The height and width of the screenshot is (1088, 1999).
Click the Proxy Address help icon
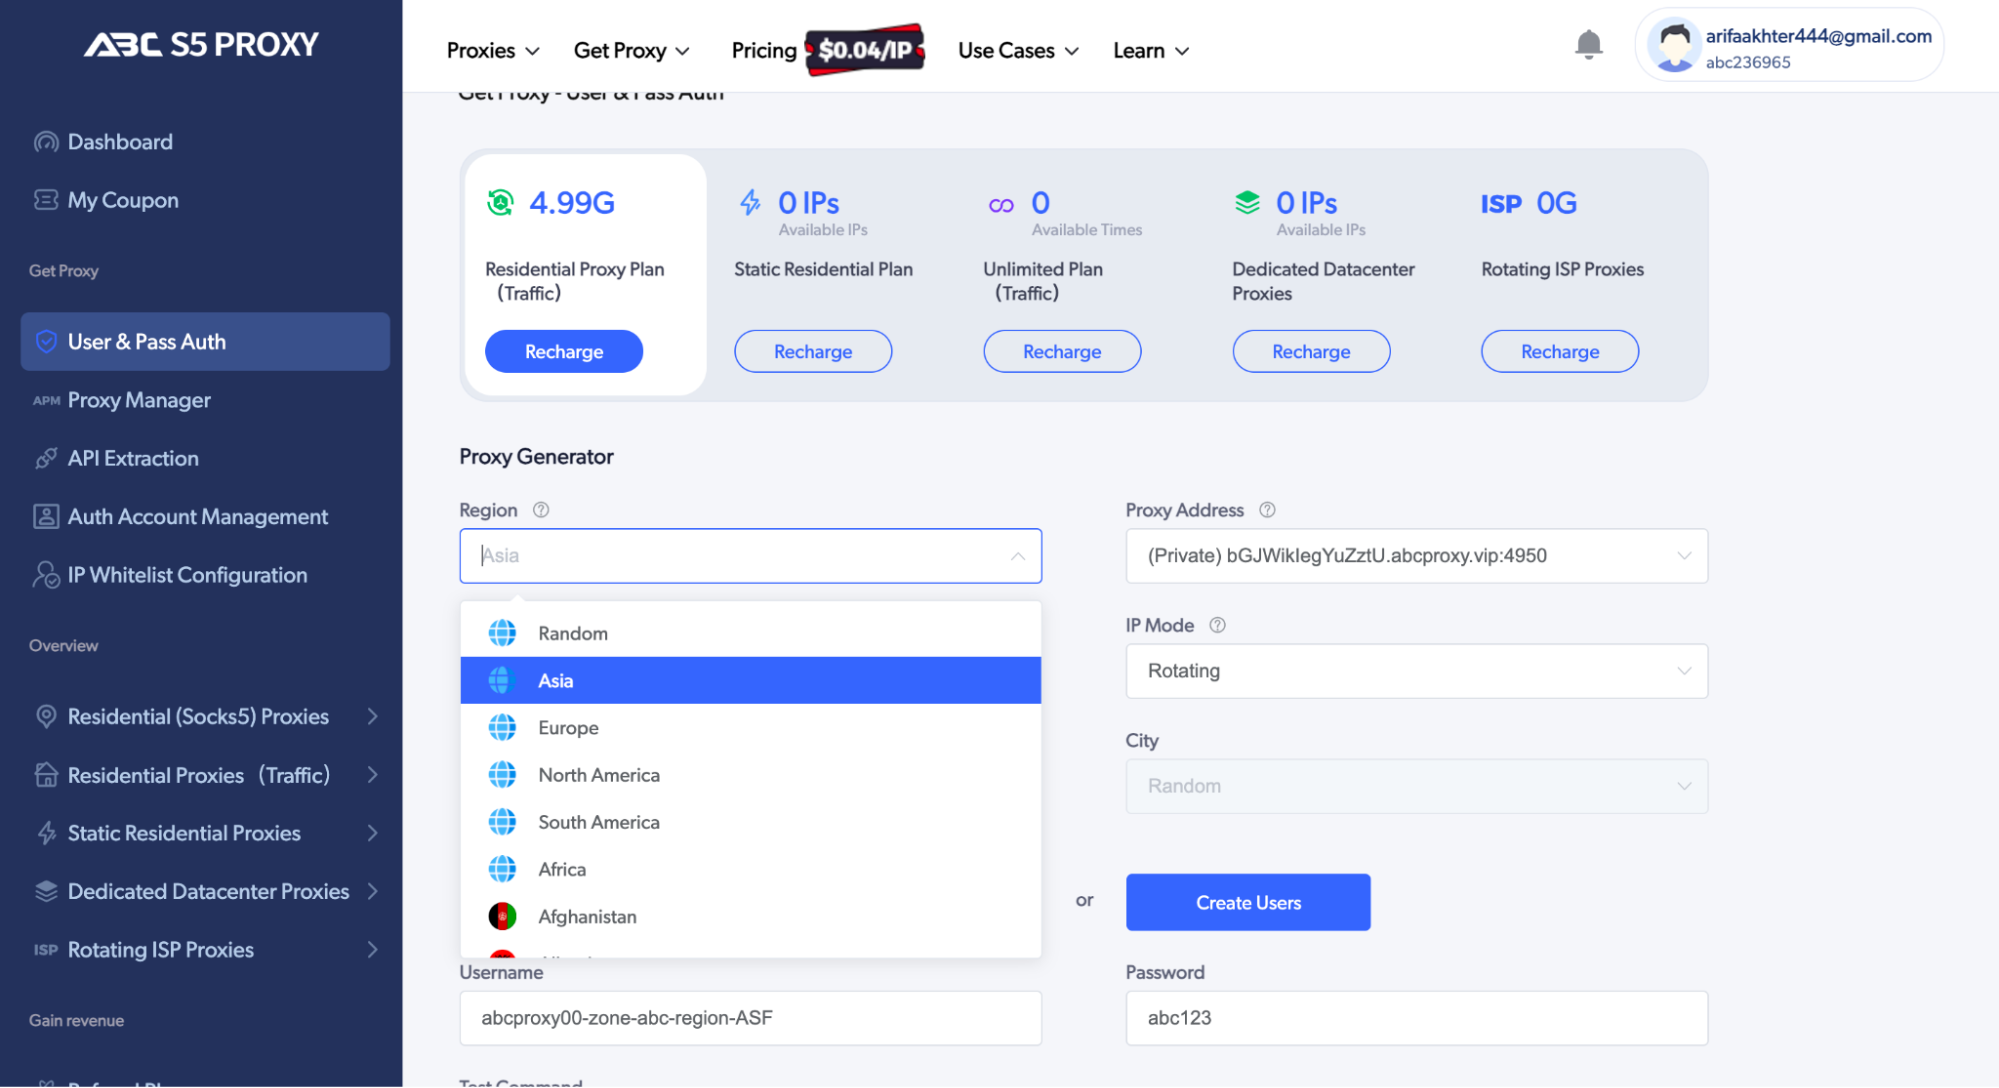1267,510
